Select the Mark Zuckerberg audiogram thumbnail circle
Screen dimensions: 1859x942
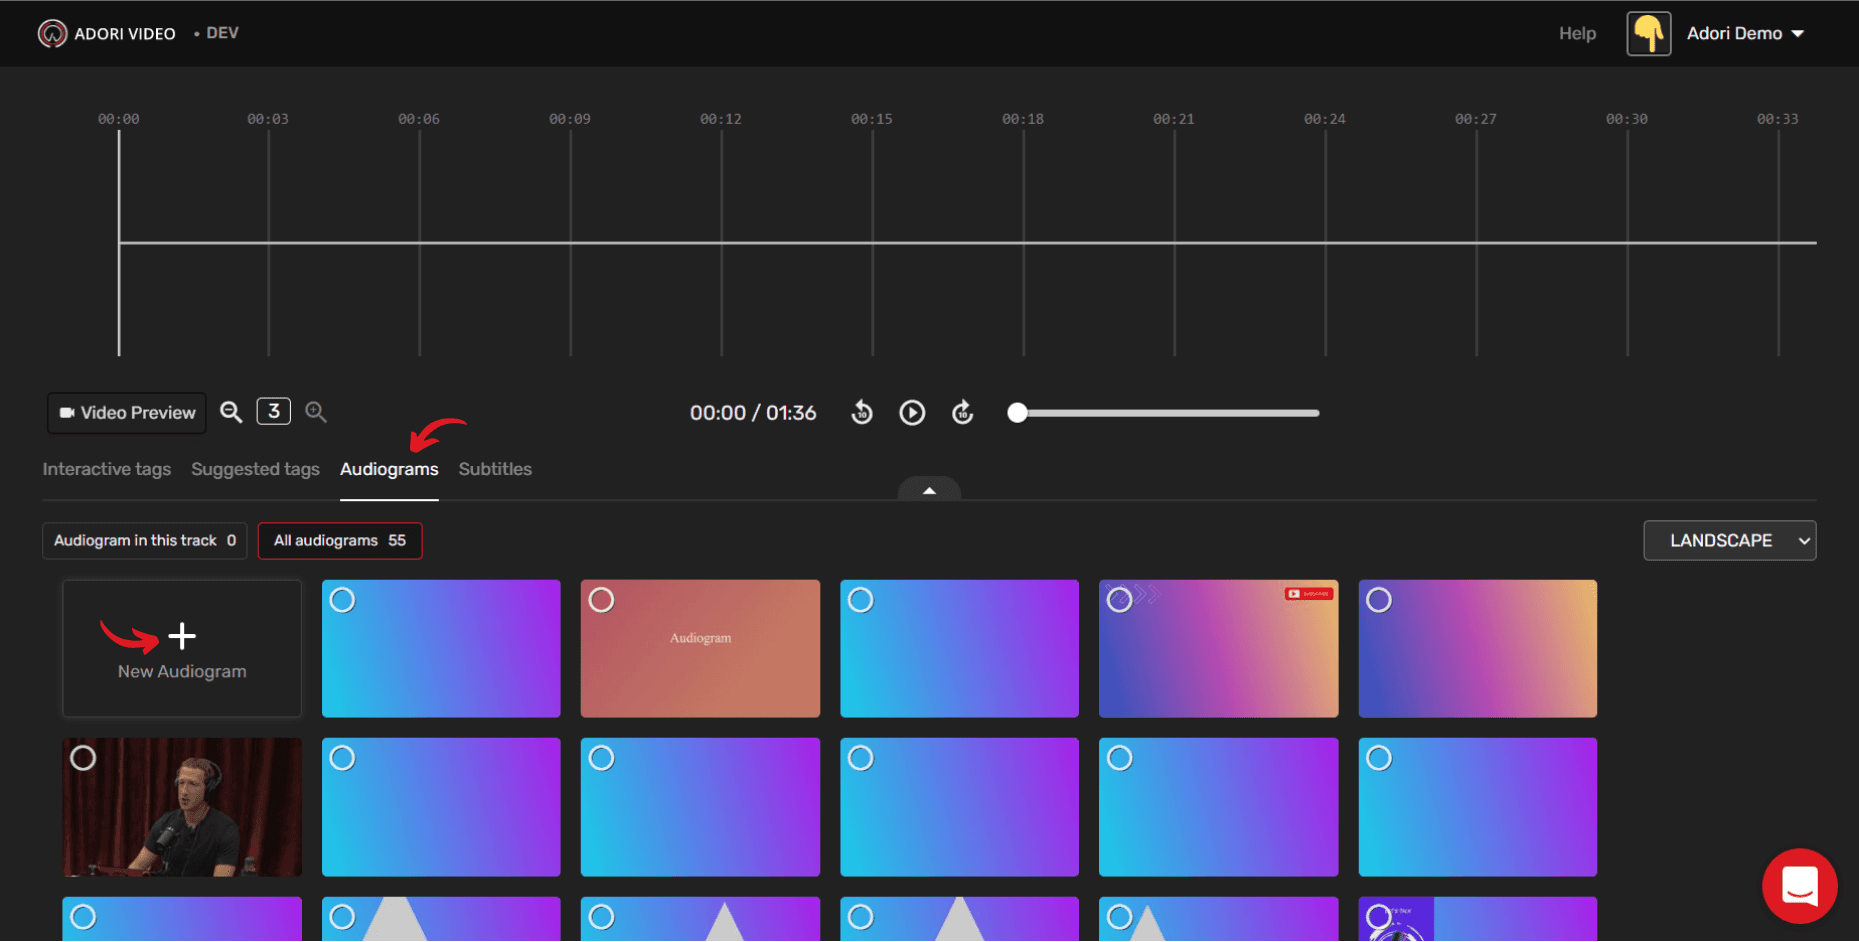tap(84, 758)
